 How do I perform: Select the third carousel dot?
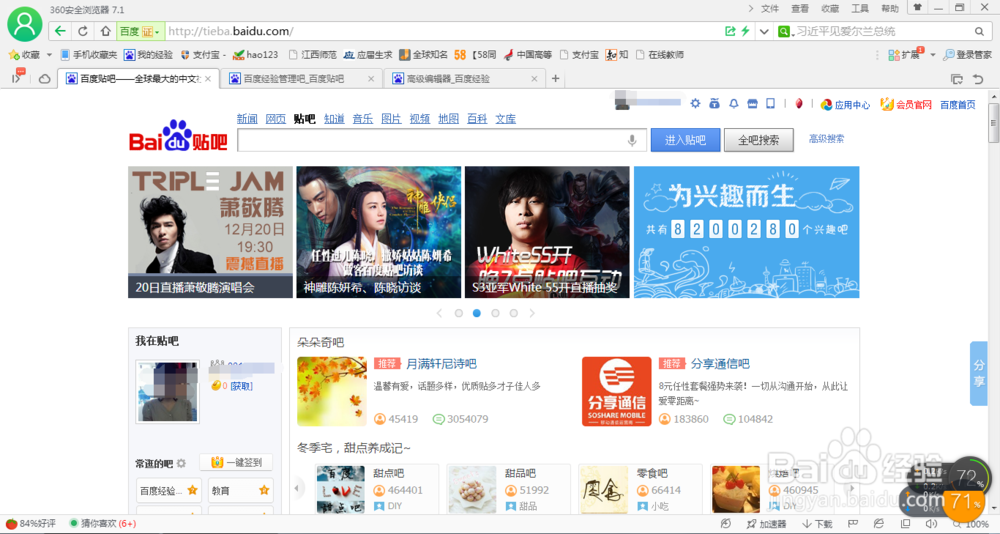pos(495,313)
